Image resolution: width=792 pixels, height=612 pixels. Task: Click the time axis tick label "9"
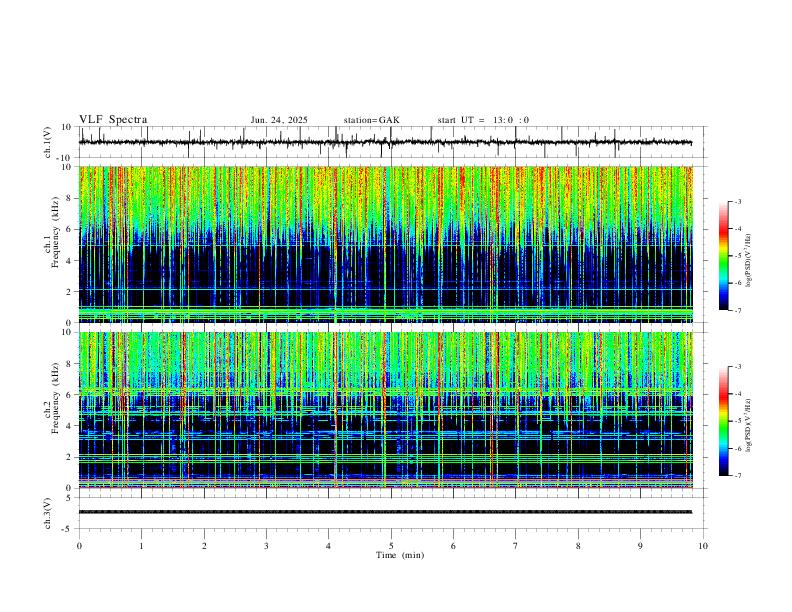(640, 546)
